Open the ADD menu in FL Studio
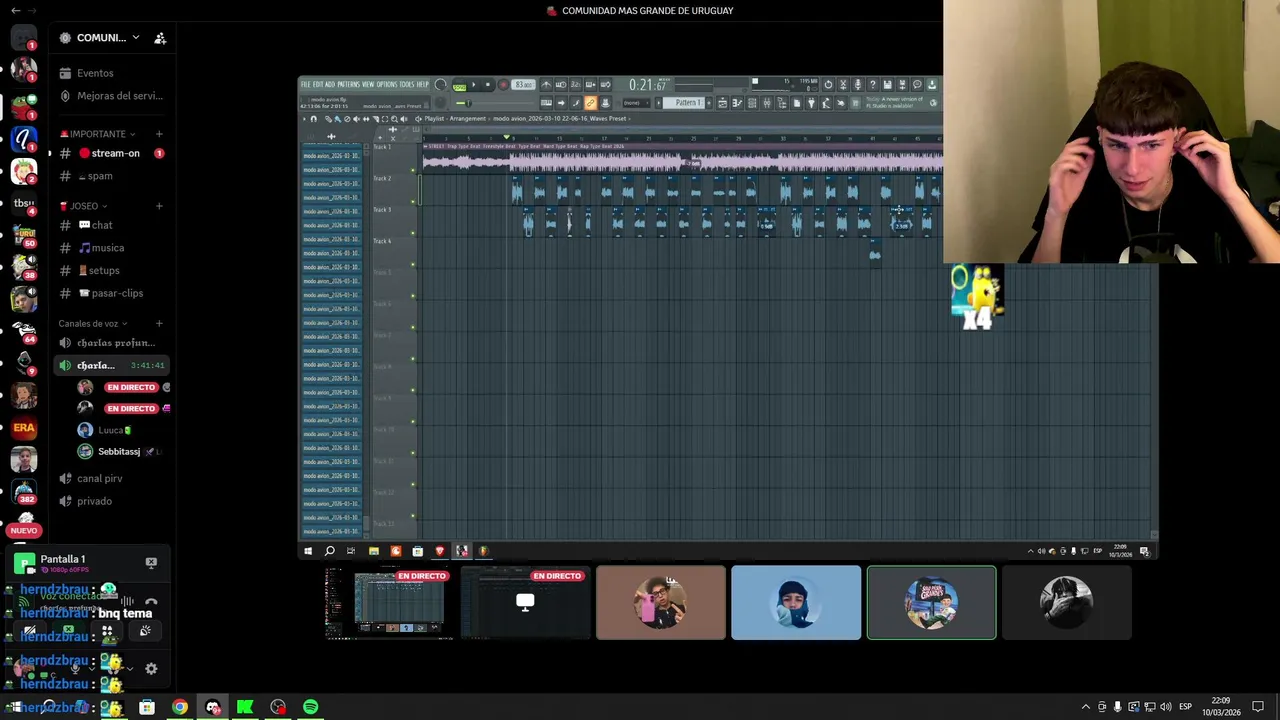 [x=330, y=84]
